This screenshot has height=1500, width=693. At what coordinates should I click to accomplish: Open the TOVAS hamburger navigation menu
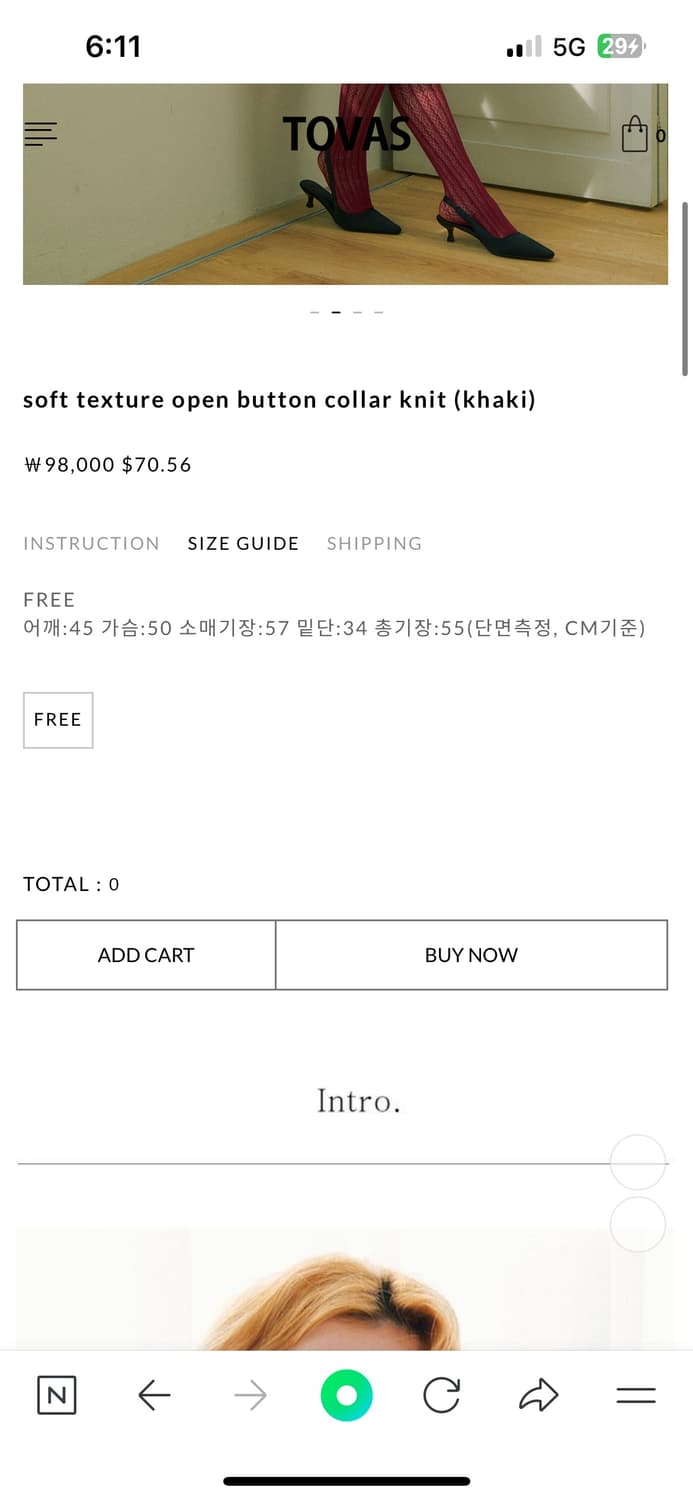[x=40, y=133]
